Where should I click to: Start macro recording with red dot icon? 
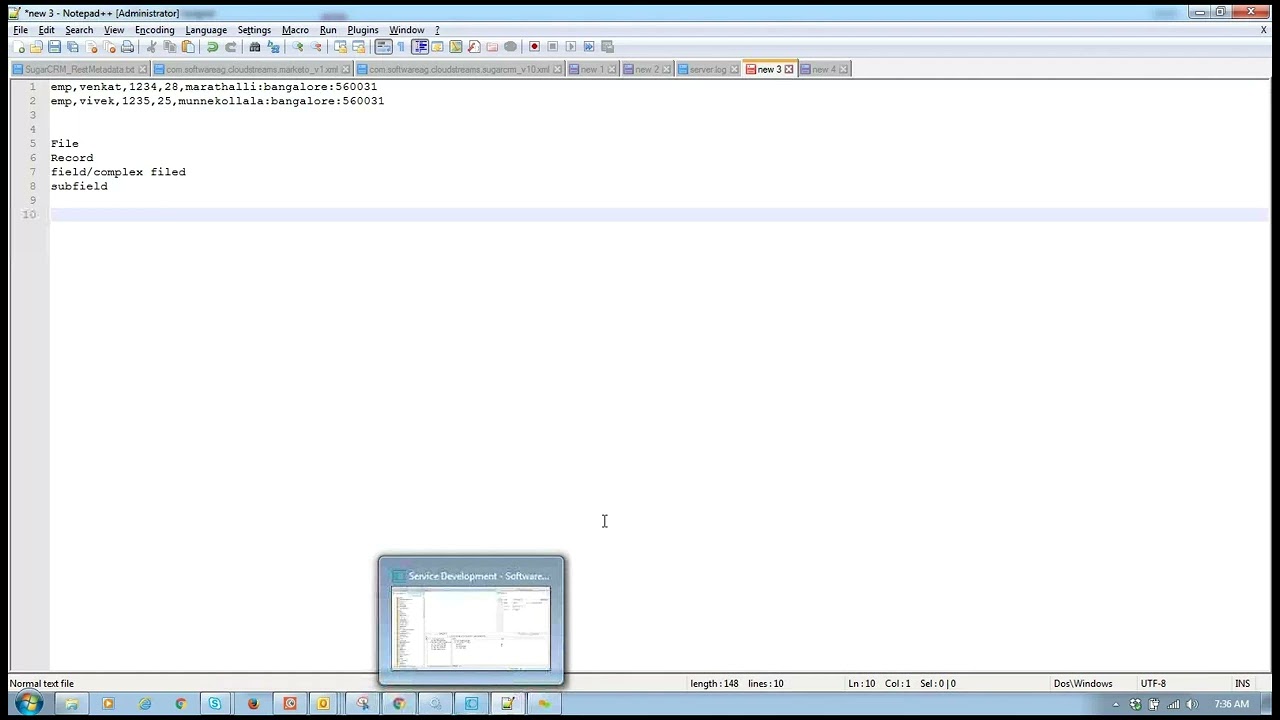tap(534, 47)
